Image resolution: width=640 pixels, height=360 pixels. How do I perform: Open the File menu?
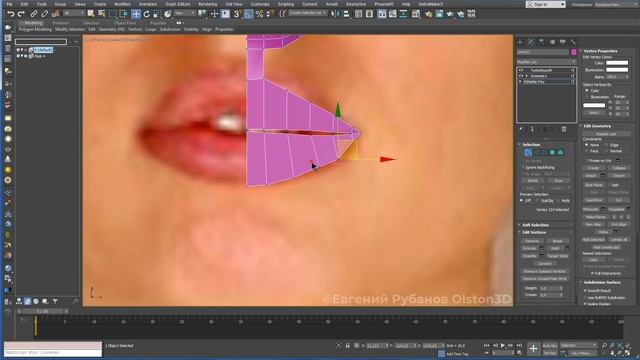(9, 4)
